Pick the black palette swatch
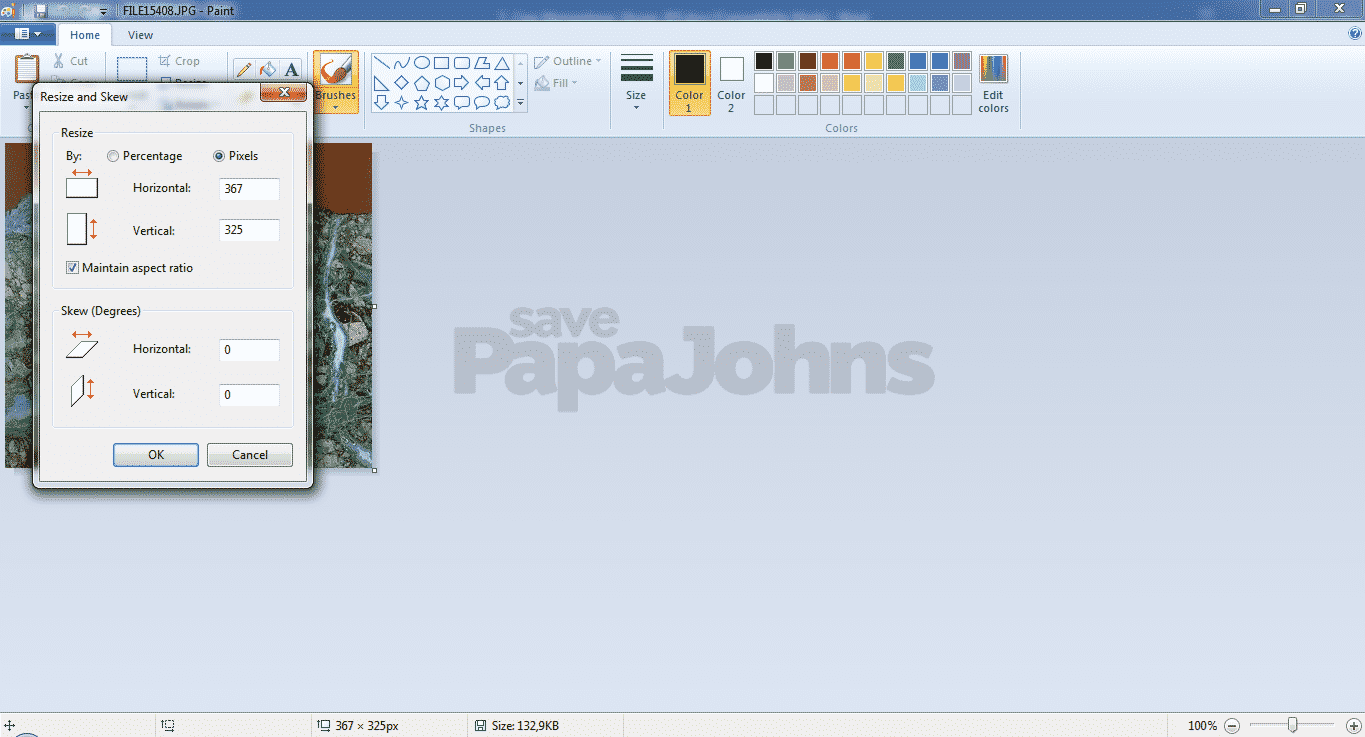The image size is (1365, 737). click(x=763, y=61)
